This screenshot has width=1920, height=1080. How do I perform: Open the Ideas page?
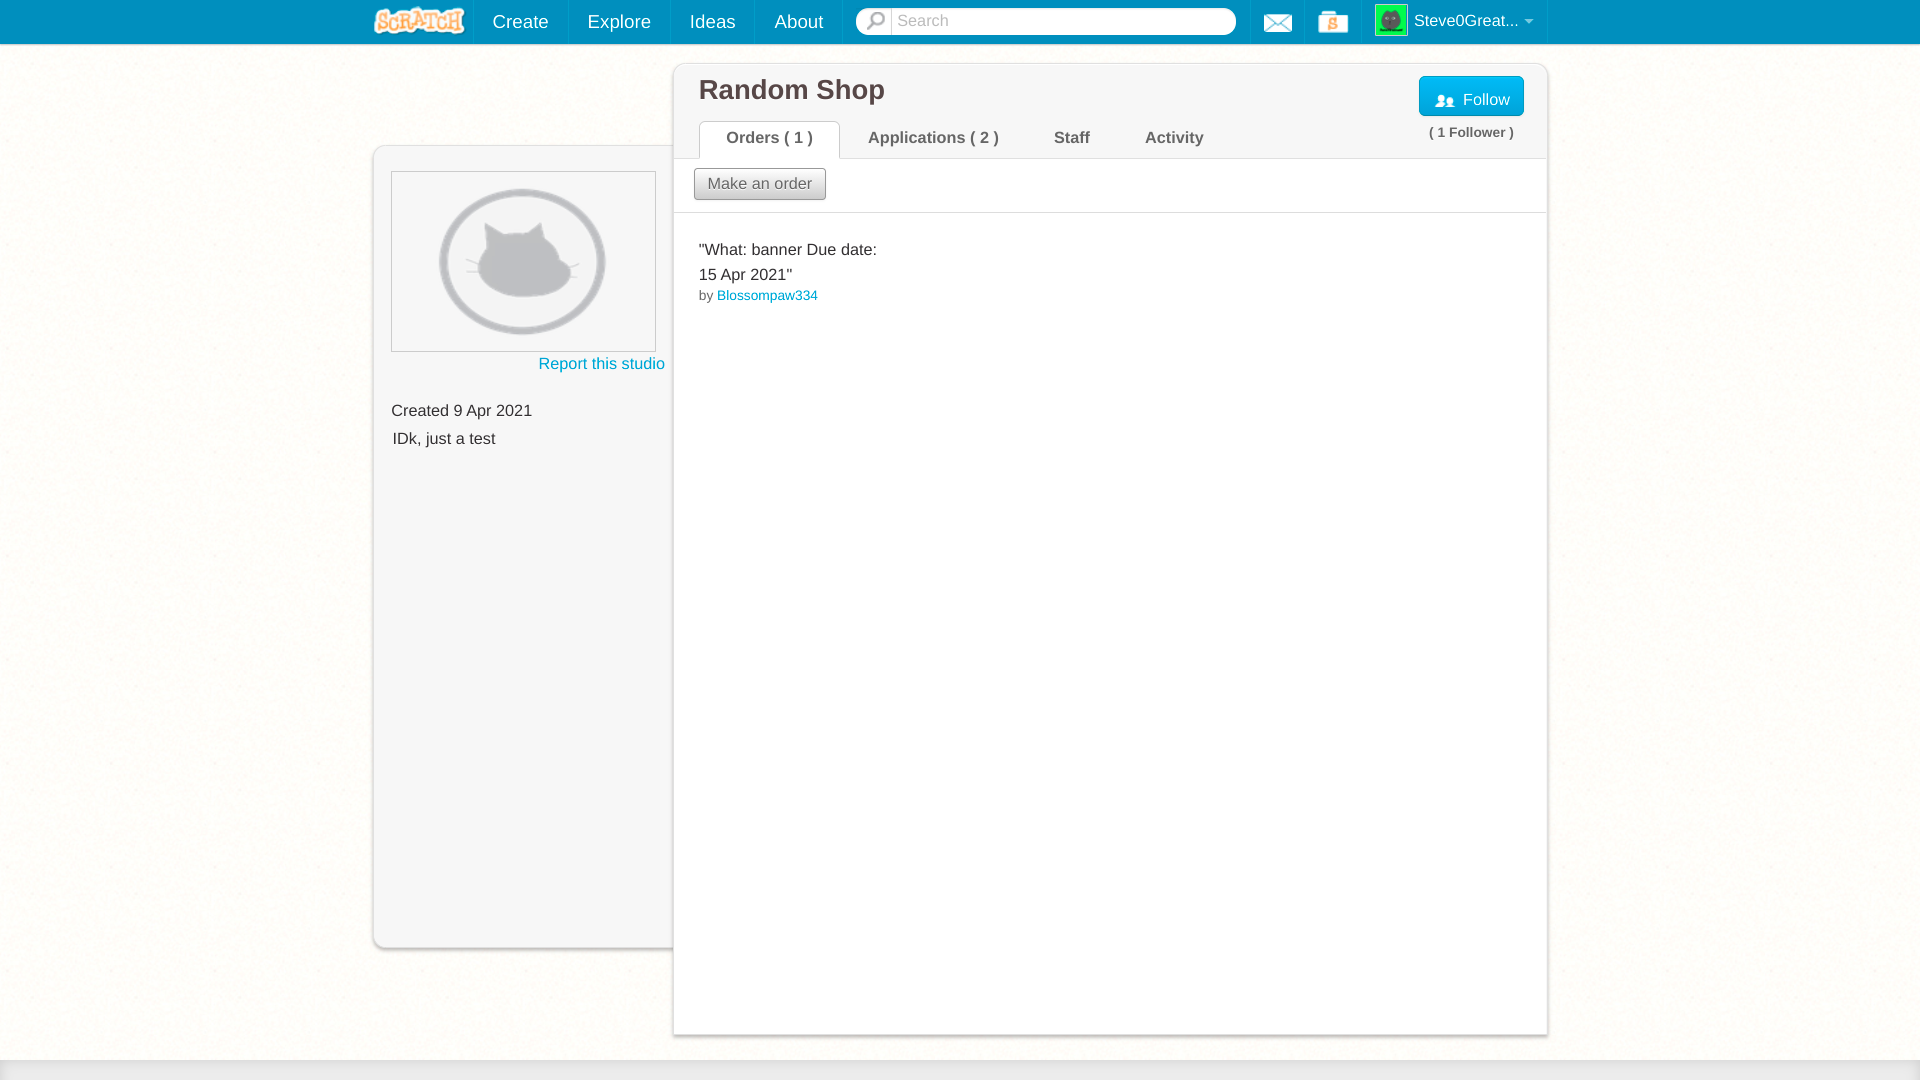712,22
